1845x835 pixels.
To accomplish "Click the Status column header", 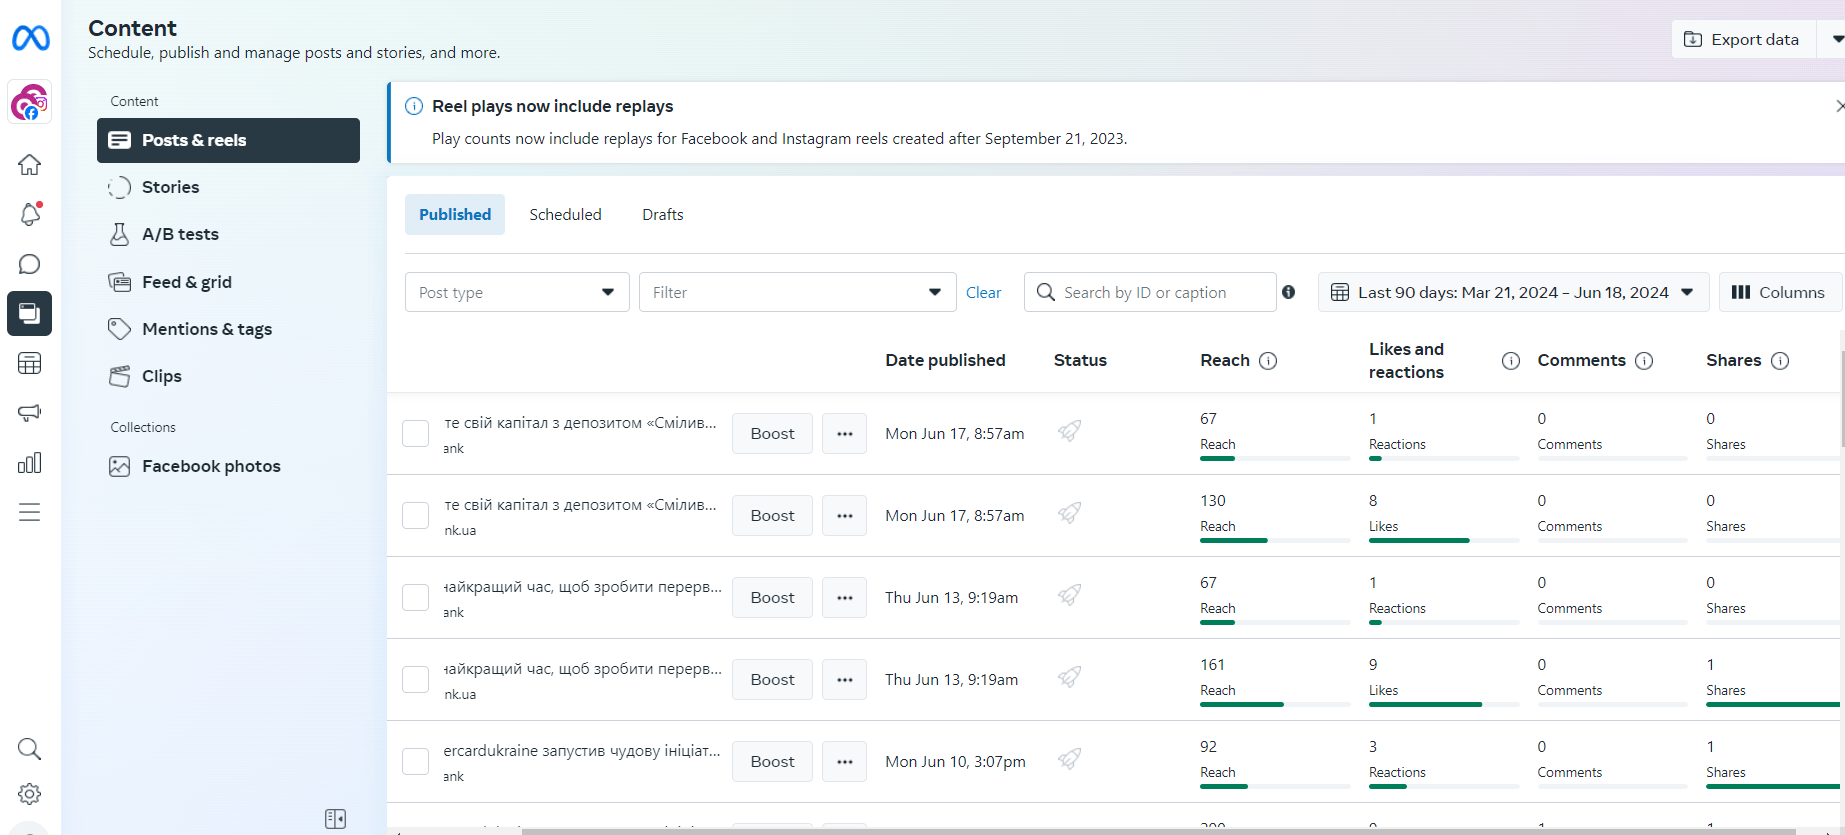I will [1080, 361].
